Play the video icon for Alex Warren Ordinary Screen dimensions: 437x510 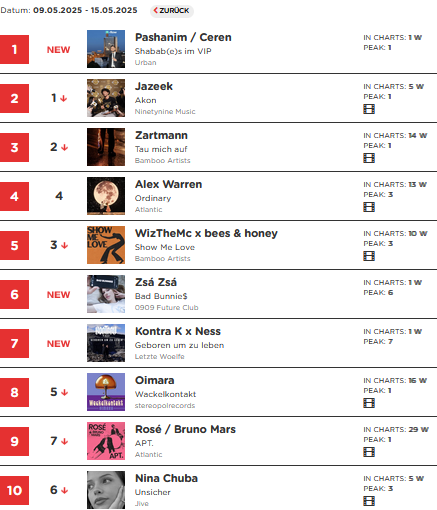point(369,207)
